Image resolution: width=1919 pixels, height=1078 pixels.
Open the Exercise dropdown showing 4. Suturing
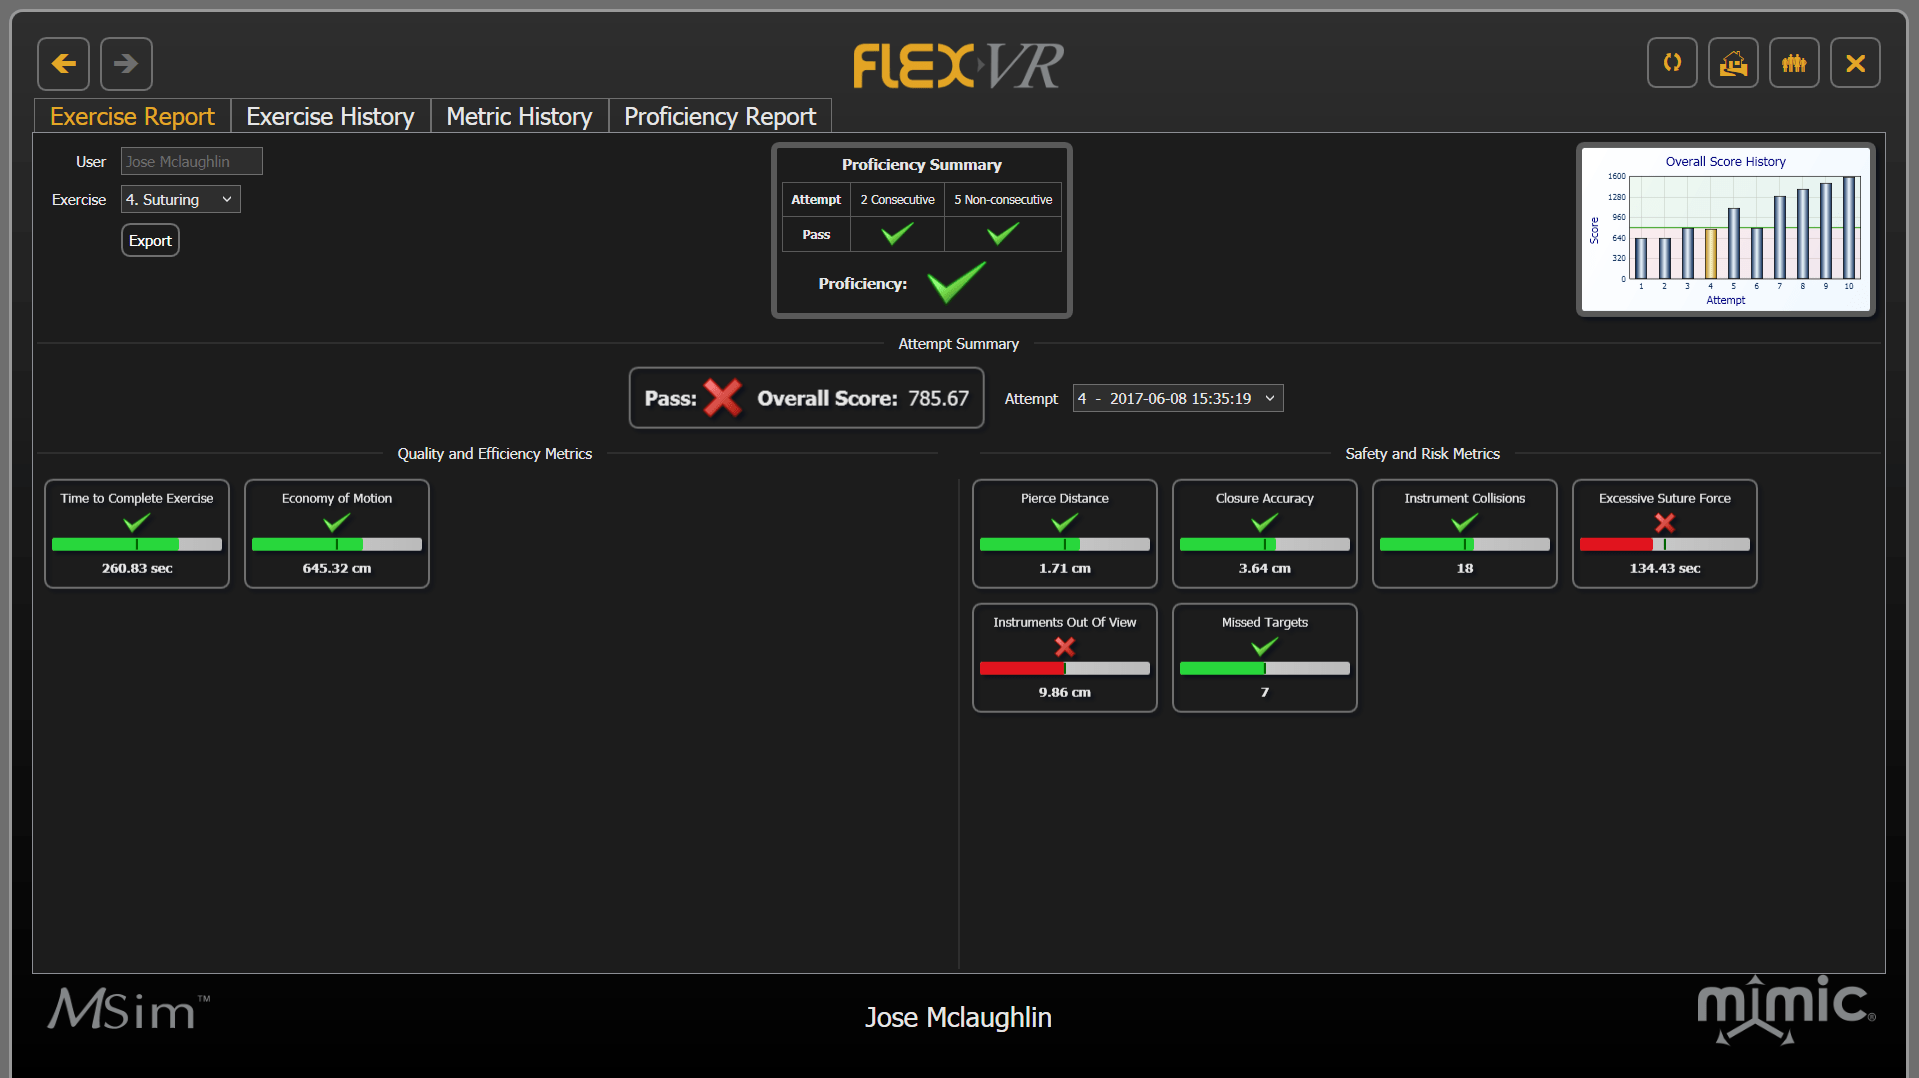tap(181, 199)
